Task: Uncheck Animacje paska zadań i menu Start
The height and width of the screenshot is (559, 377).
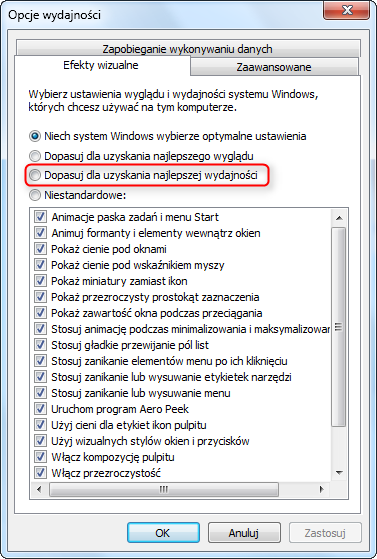Action: pyautogui.click(x=40, y=216)
